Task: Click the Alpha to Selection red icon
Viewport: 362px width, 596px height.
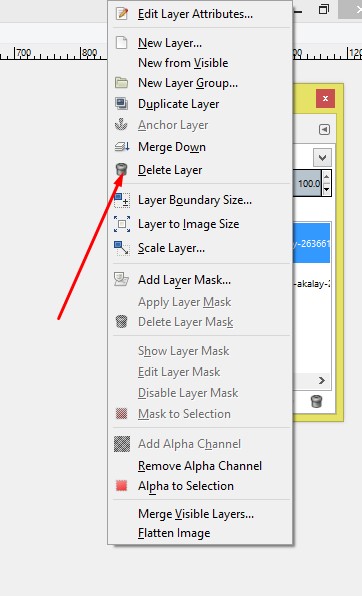Action: 121,486
